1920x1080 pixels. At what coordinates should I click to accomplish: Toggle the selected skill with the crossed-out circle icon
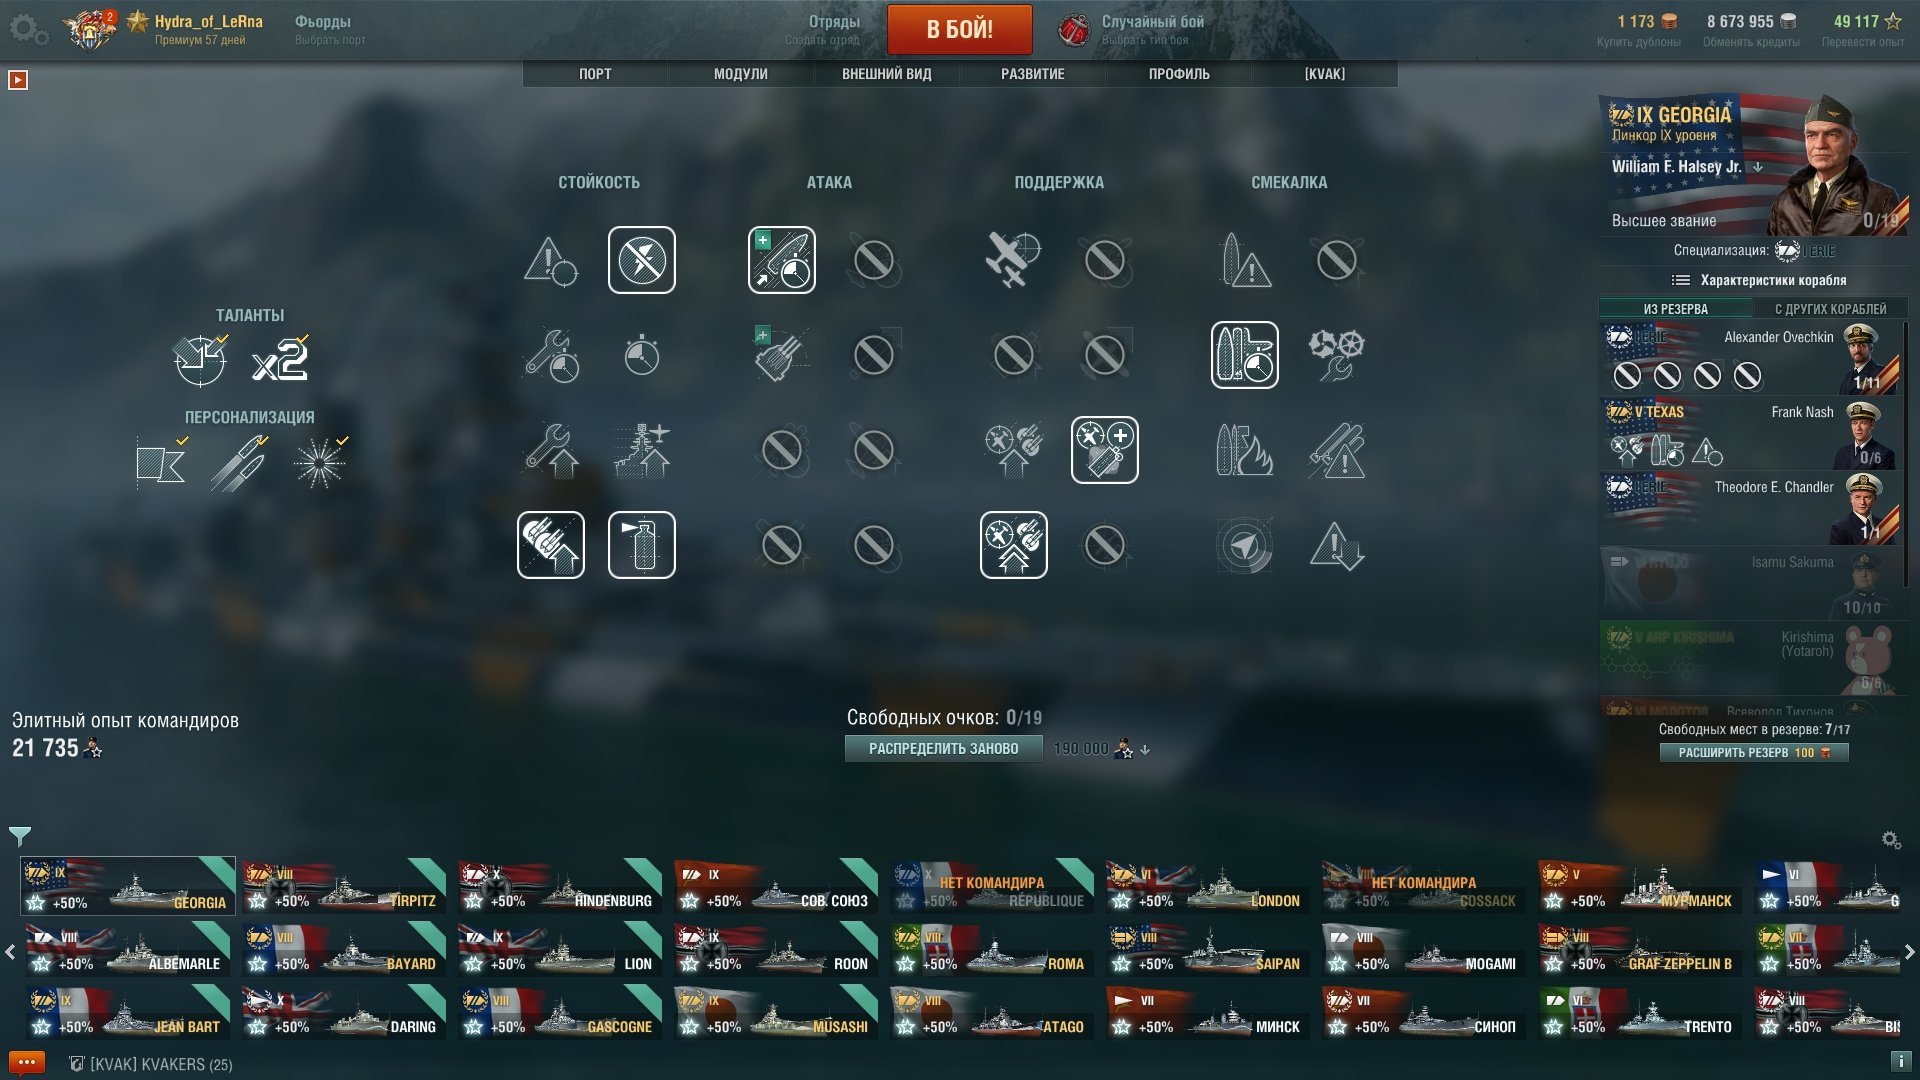[642, 260]
